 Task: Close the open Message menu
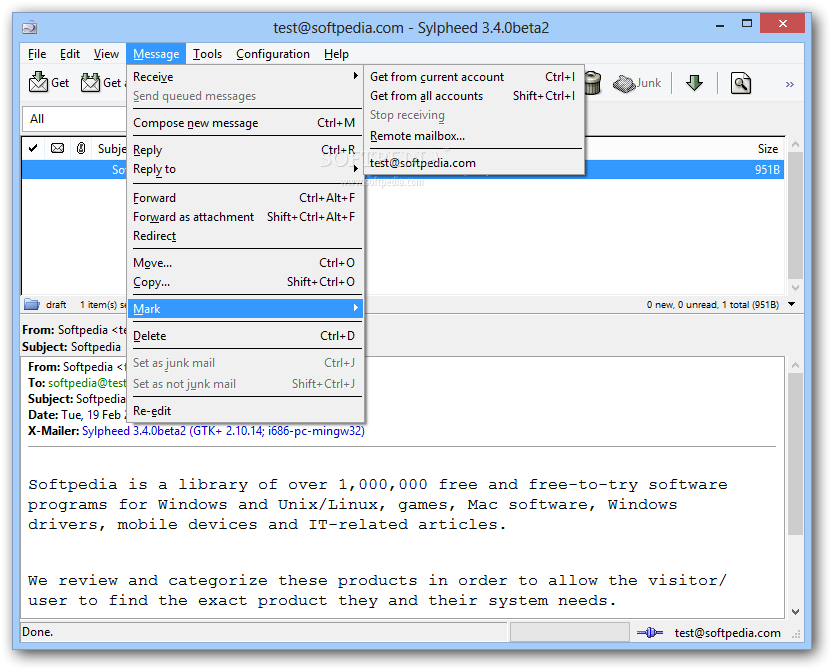coord(156,54)
